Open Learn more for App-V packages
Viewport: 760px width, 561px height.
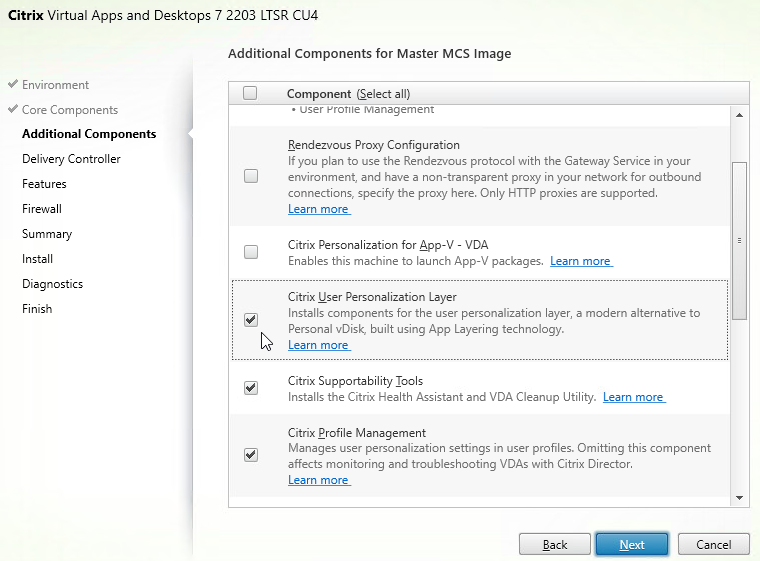pos(581,261)
